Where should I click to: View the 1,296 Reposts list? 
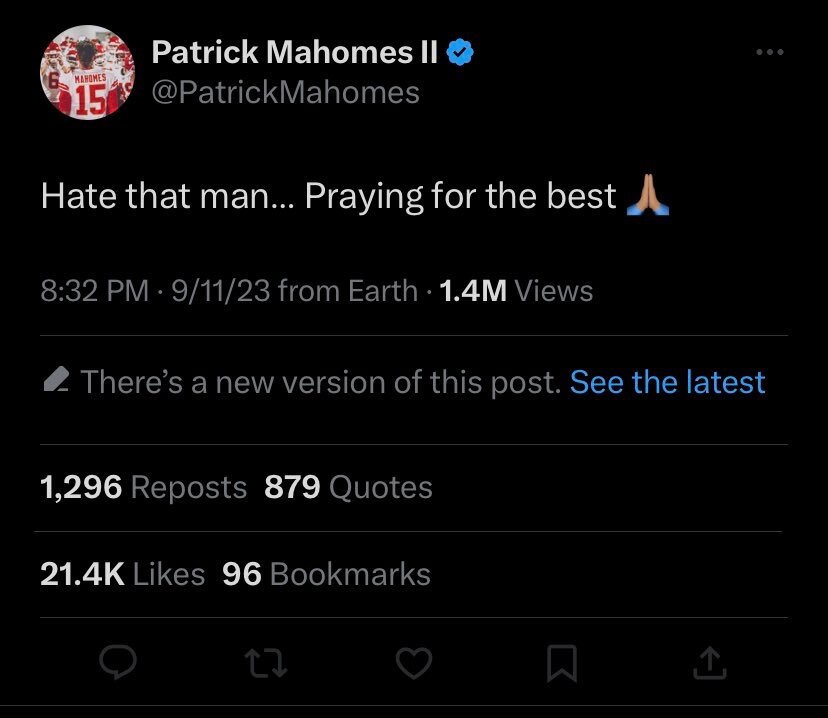(143, 487)
